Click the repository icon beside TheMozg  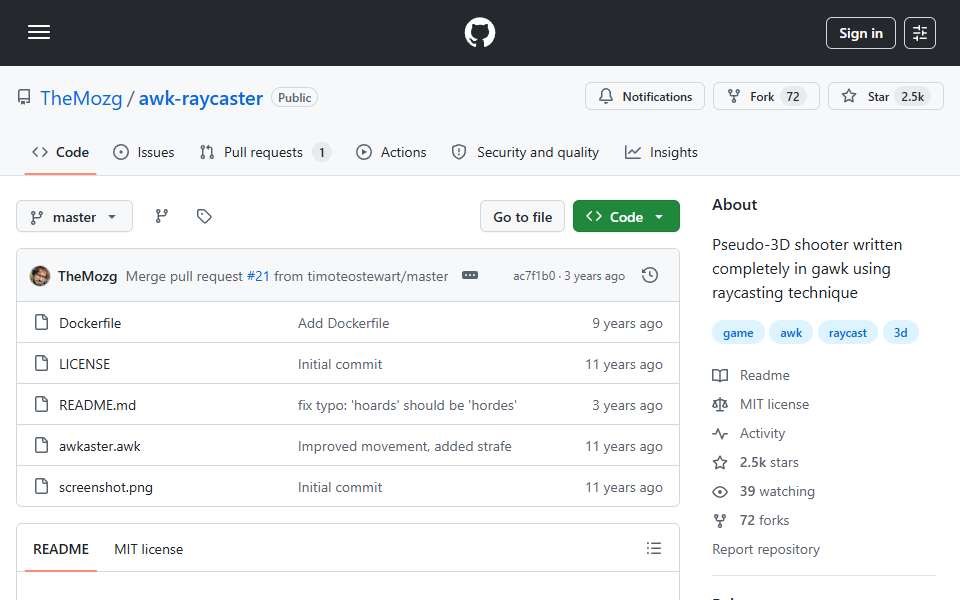(24, 97)
